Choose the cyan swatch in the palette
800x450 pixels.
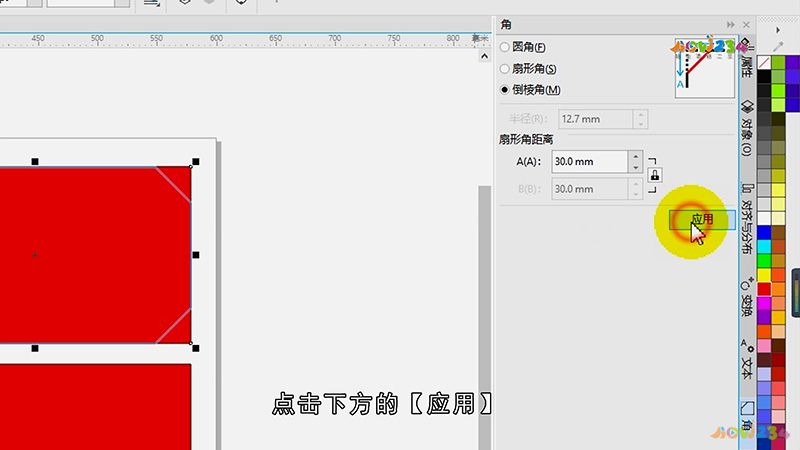click(764, 247)
